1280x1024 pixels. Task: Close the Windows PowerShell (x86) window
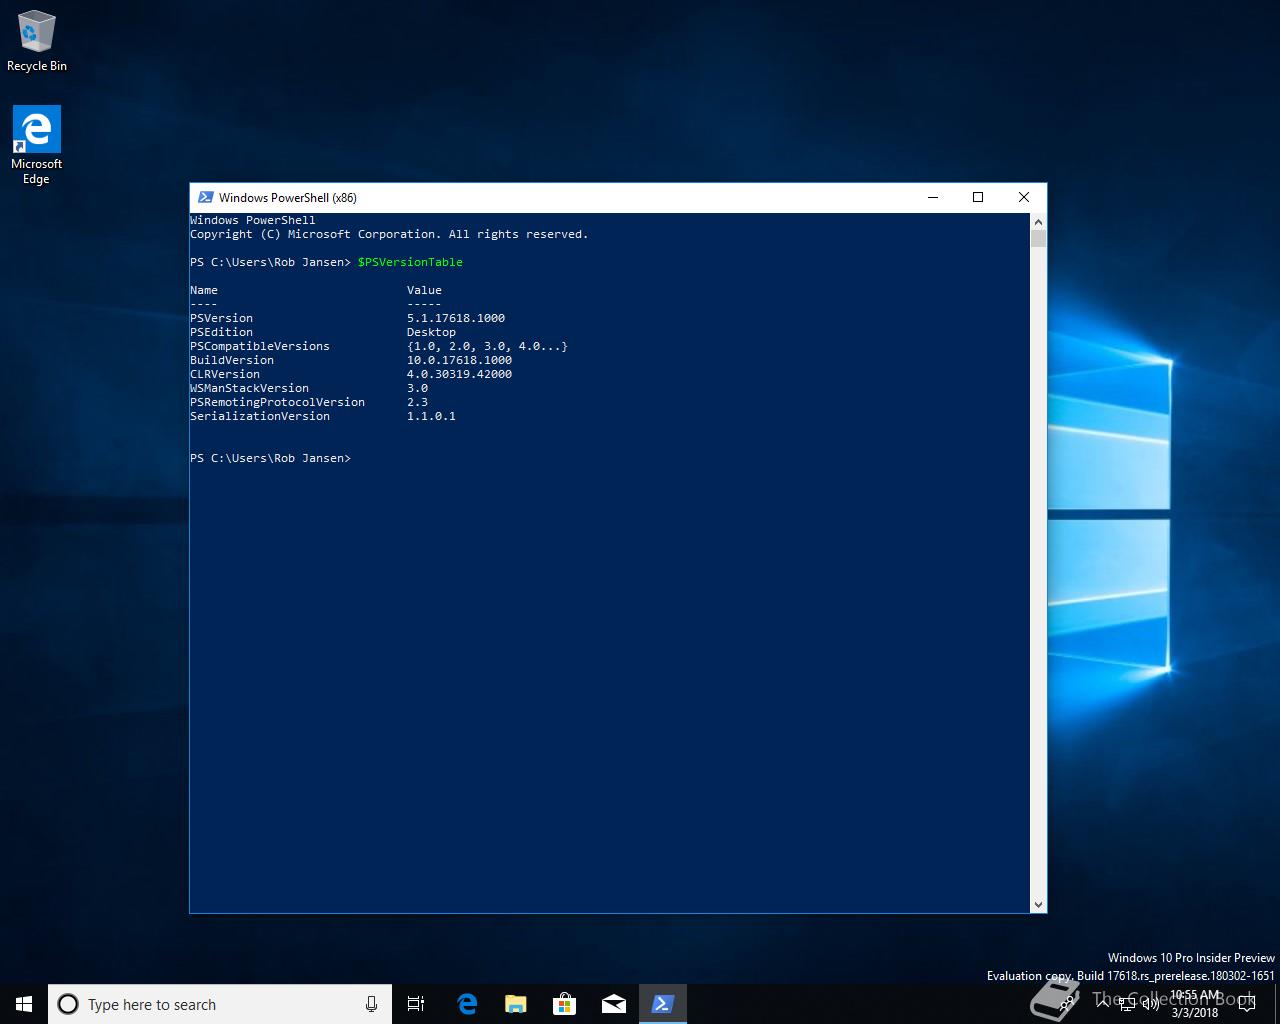[1023, 197]
